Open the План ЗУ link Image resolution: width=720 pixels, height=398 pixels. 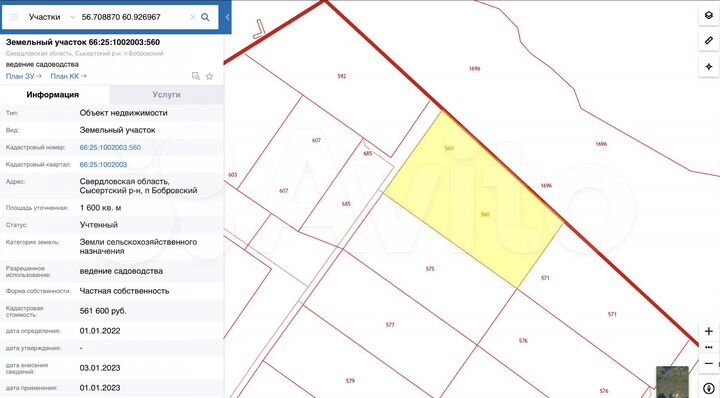(23, 76)
